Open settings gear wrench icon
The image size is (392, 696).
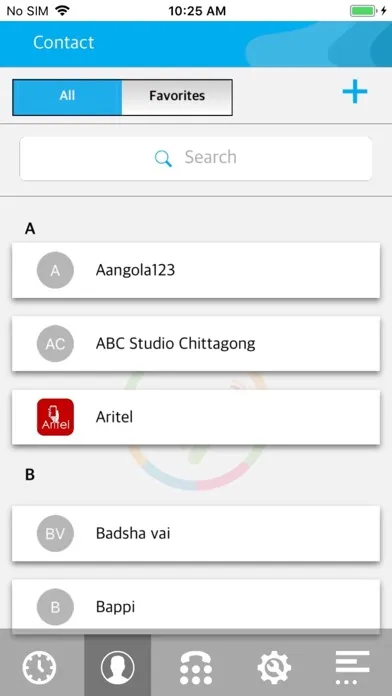click(x=274, y=667)
